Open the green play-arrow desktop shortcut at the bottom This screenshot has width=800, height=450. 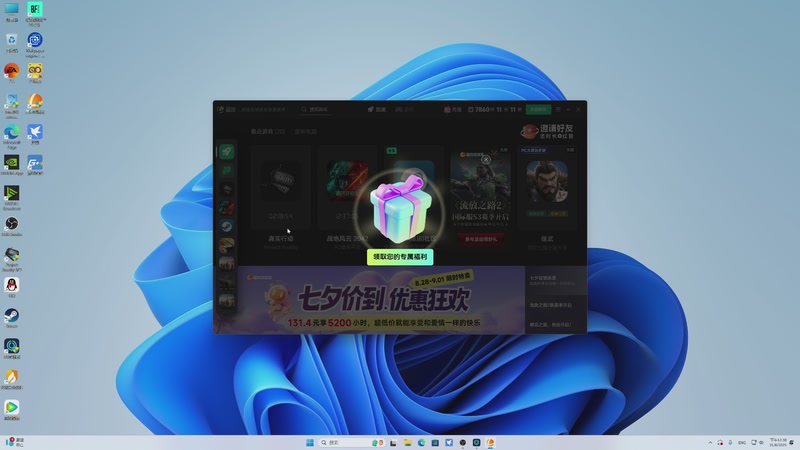point(12,410)
